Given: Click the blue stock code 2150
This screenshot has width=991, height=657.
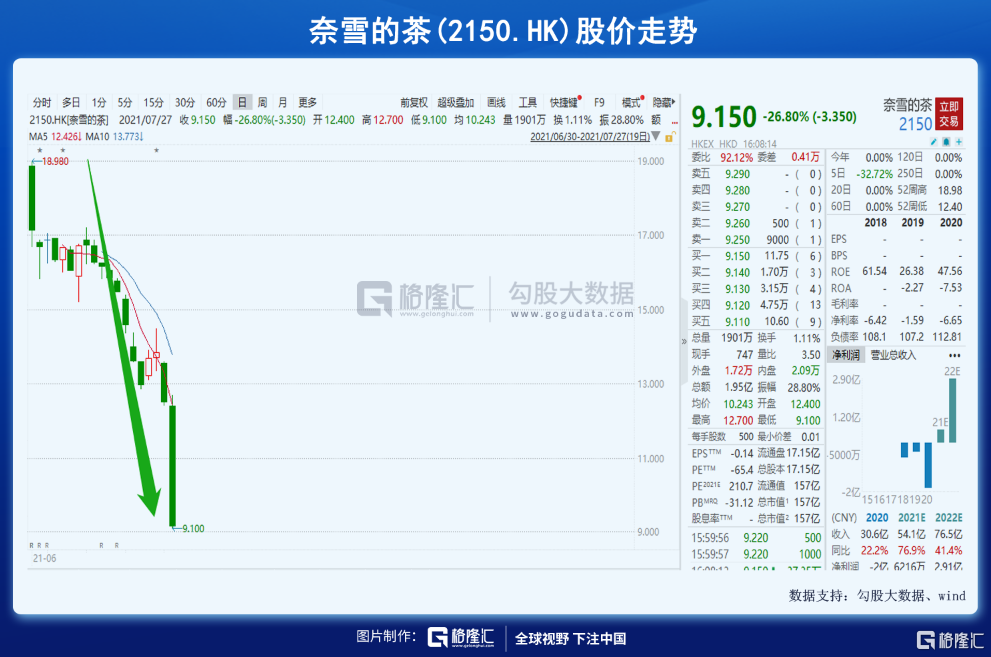Looking at the screenshot, I should 915,124.
